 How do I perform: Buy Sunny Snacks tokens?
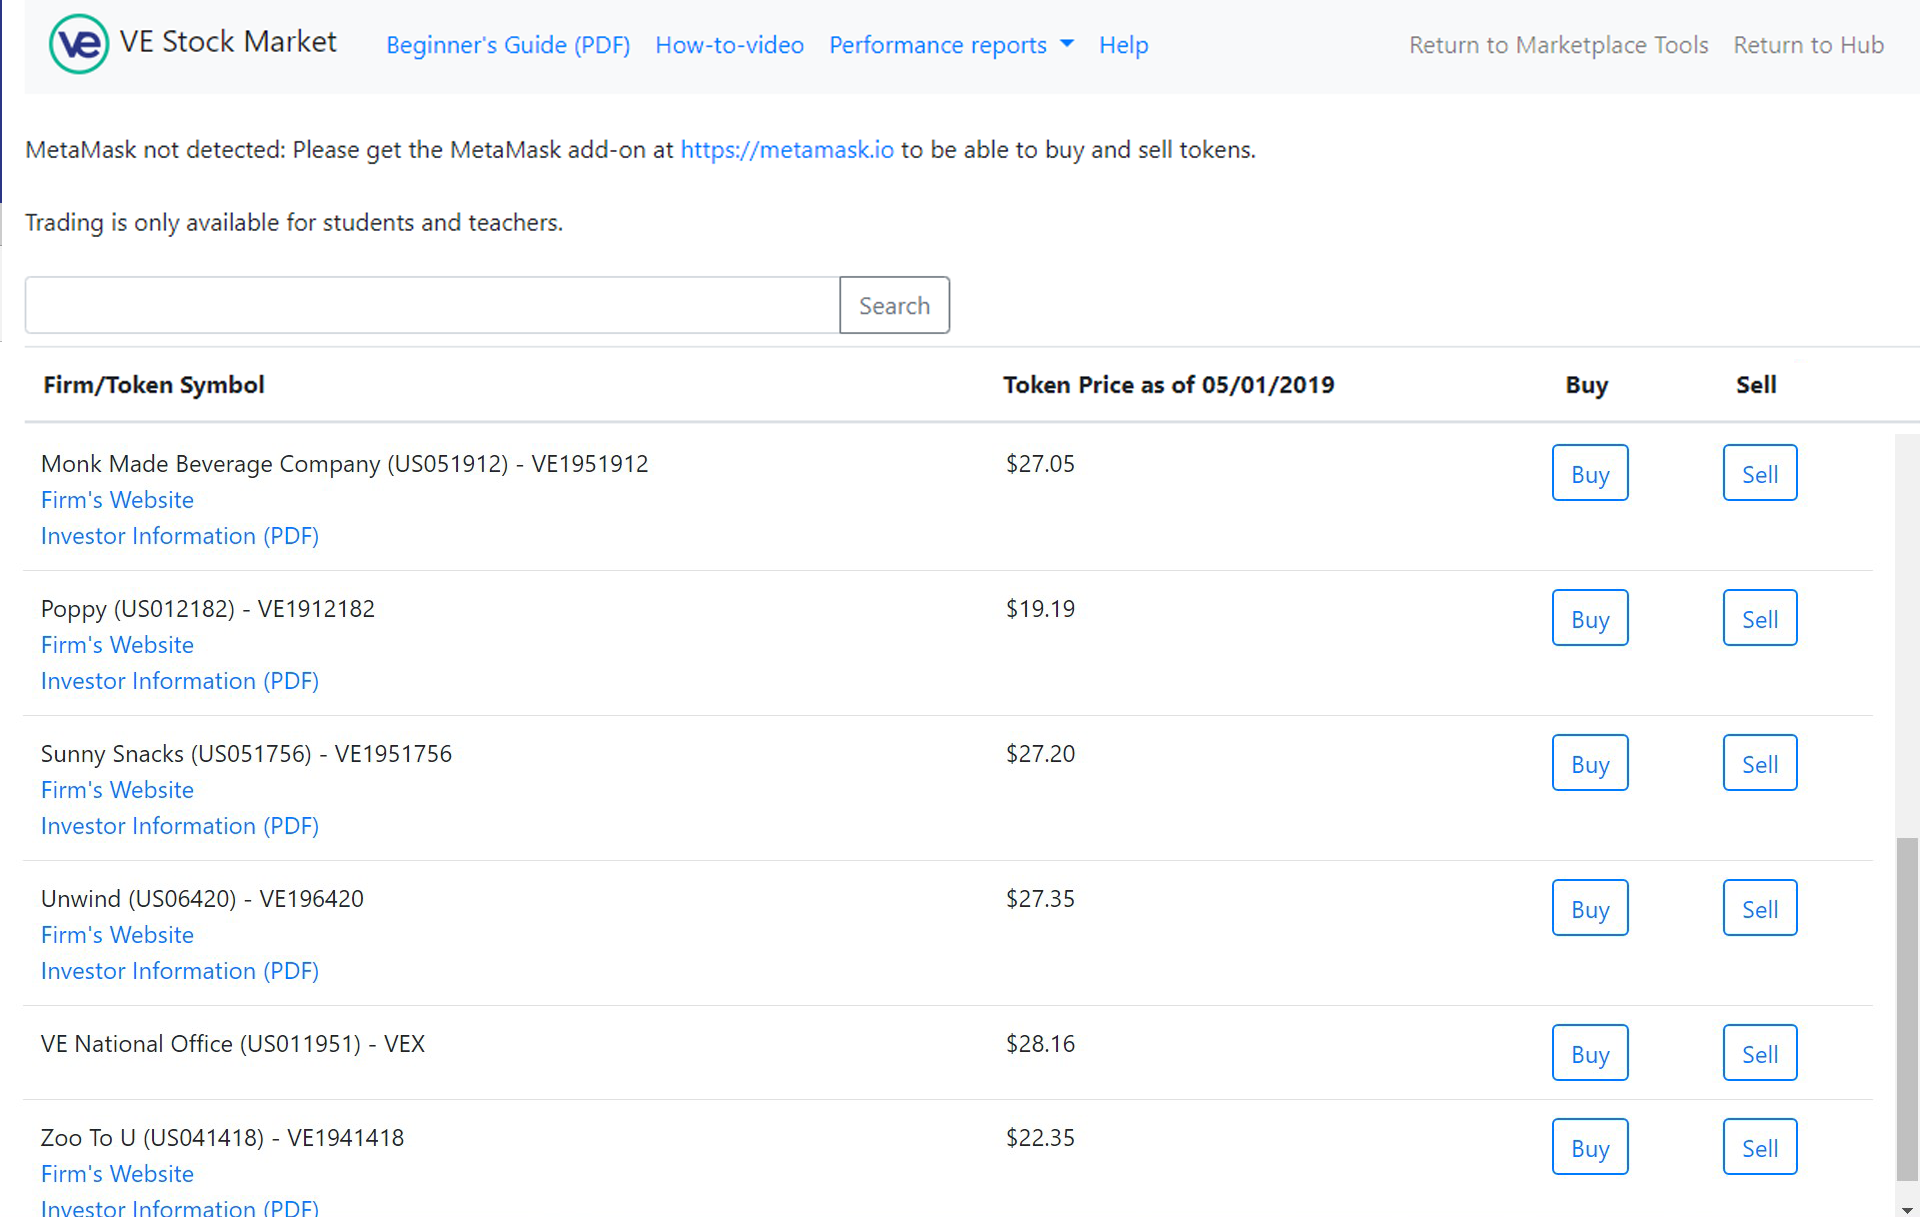(1590, 763)
